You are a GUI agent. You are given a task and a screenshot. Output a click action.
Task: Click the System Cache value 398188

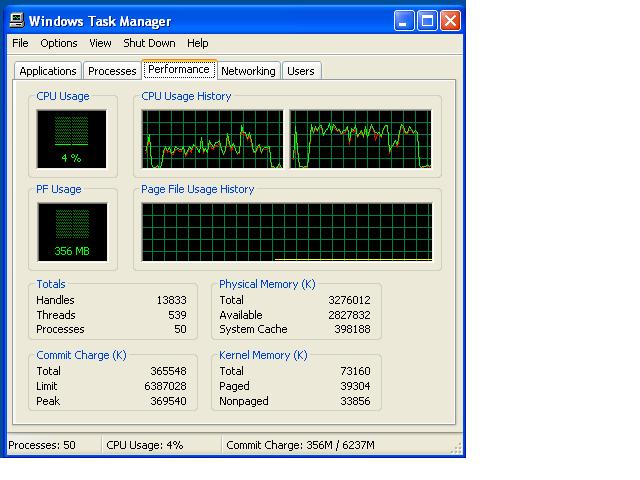(x=352, y=329)
